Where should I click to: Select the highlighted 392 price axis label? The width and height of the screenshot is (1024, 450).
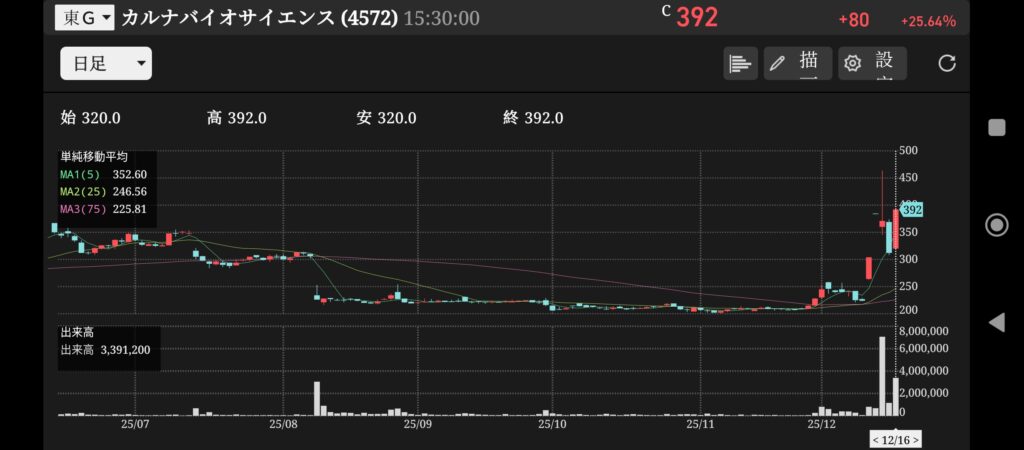tap(911, 210)
